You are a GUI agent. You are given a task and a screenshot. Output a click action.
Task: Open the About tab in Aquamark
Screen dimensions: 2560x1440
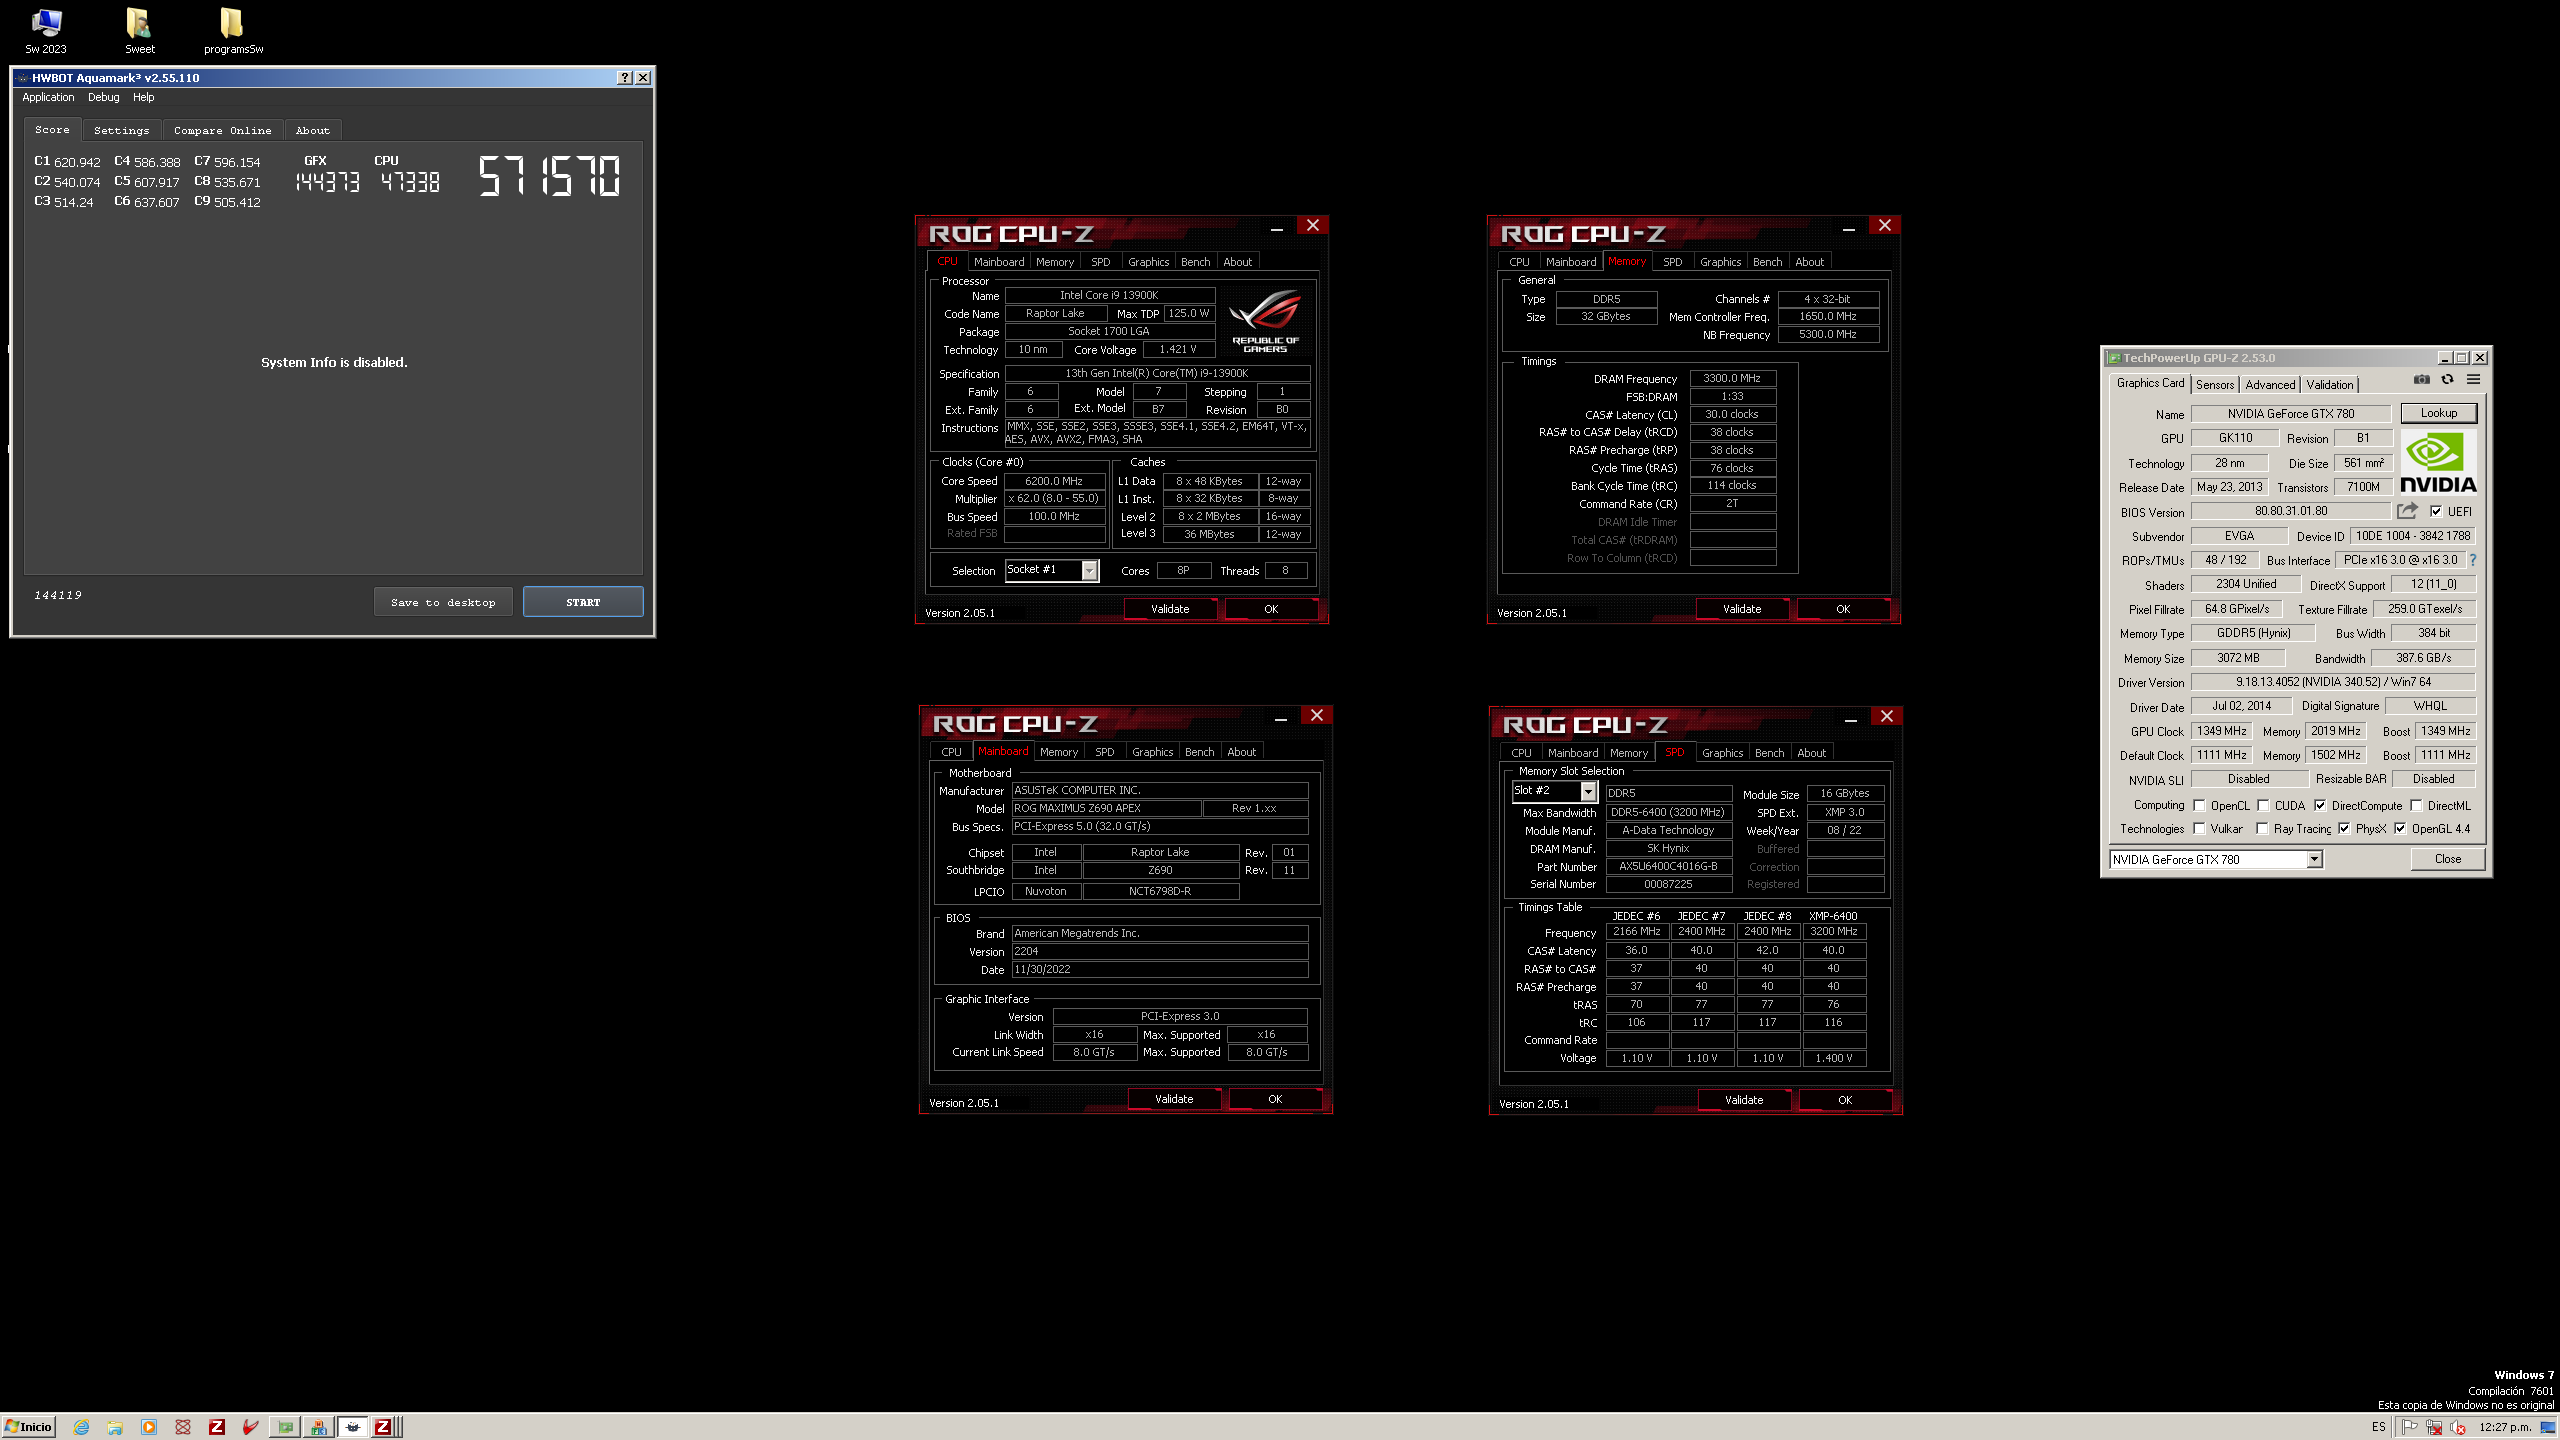tap(313, 130)
